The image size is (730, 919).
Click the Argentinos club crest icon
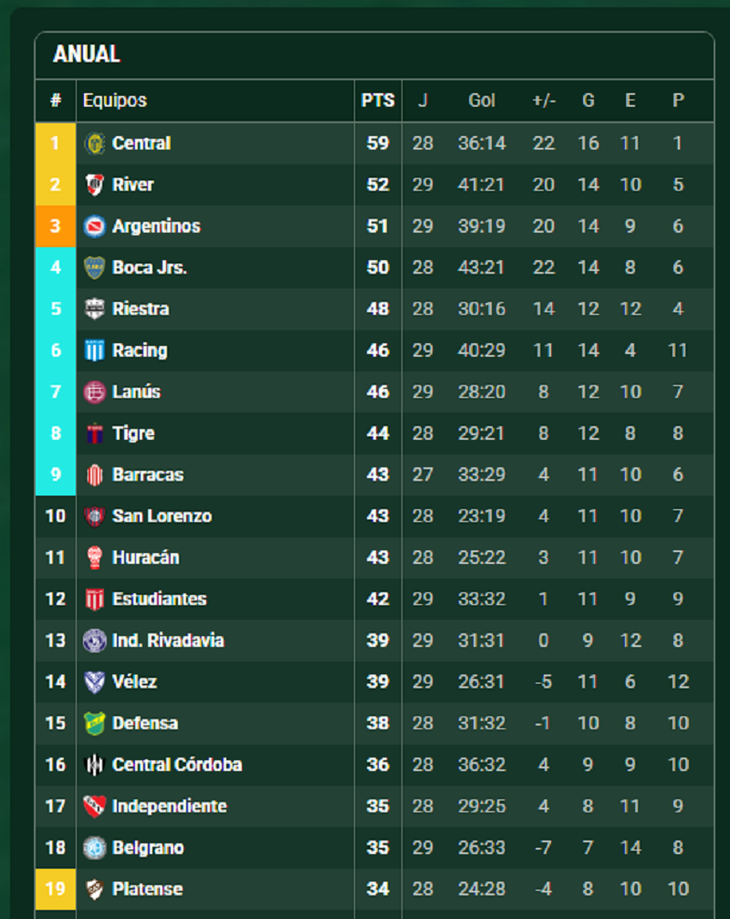[95, 226]
